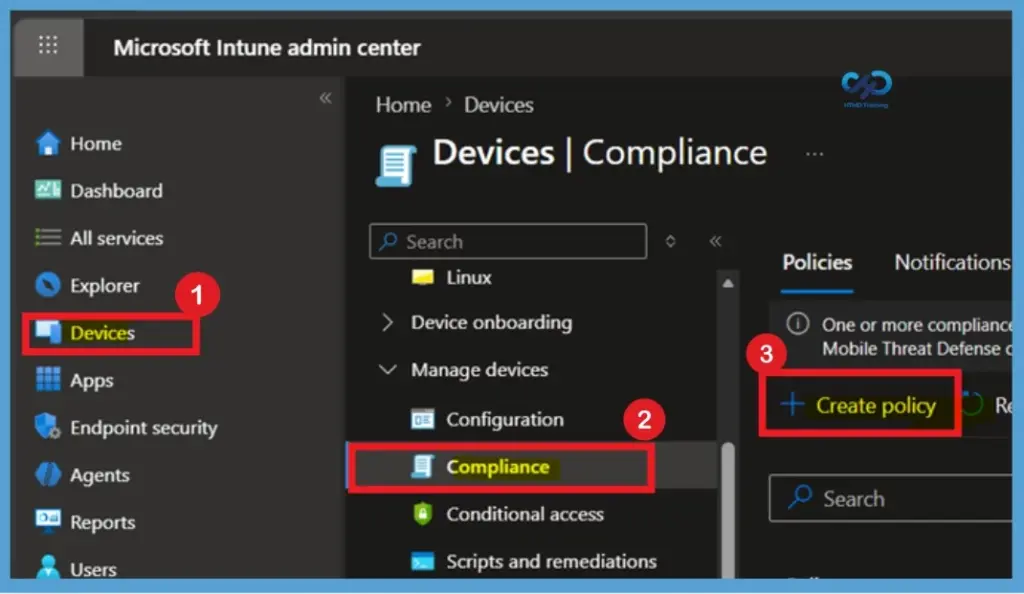Collapse the Manage devices section
Image resolution: width=1024 pixels, height=594 pixels.
[387, 369]
